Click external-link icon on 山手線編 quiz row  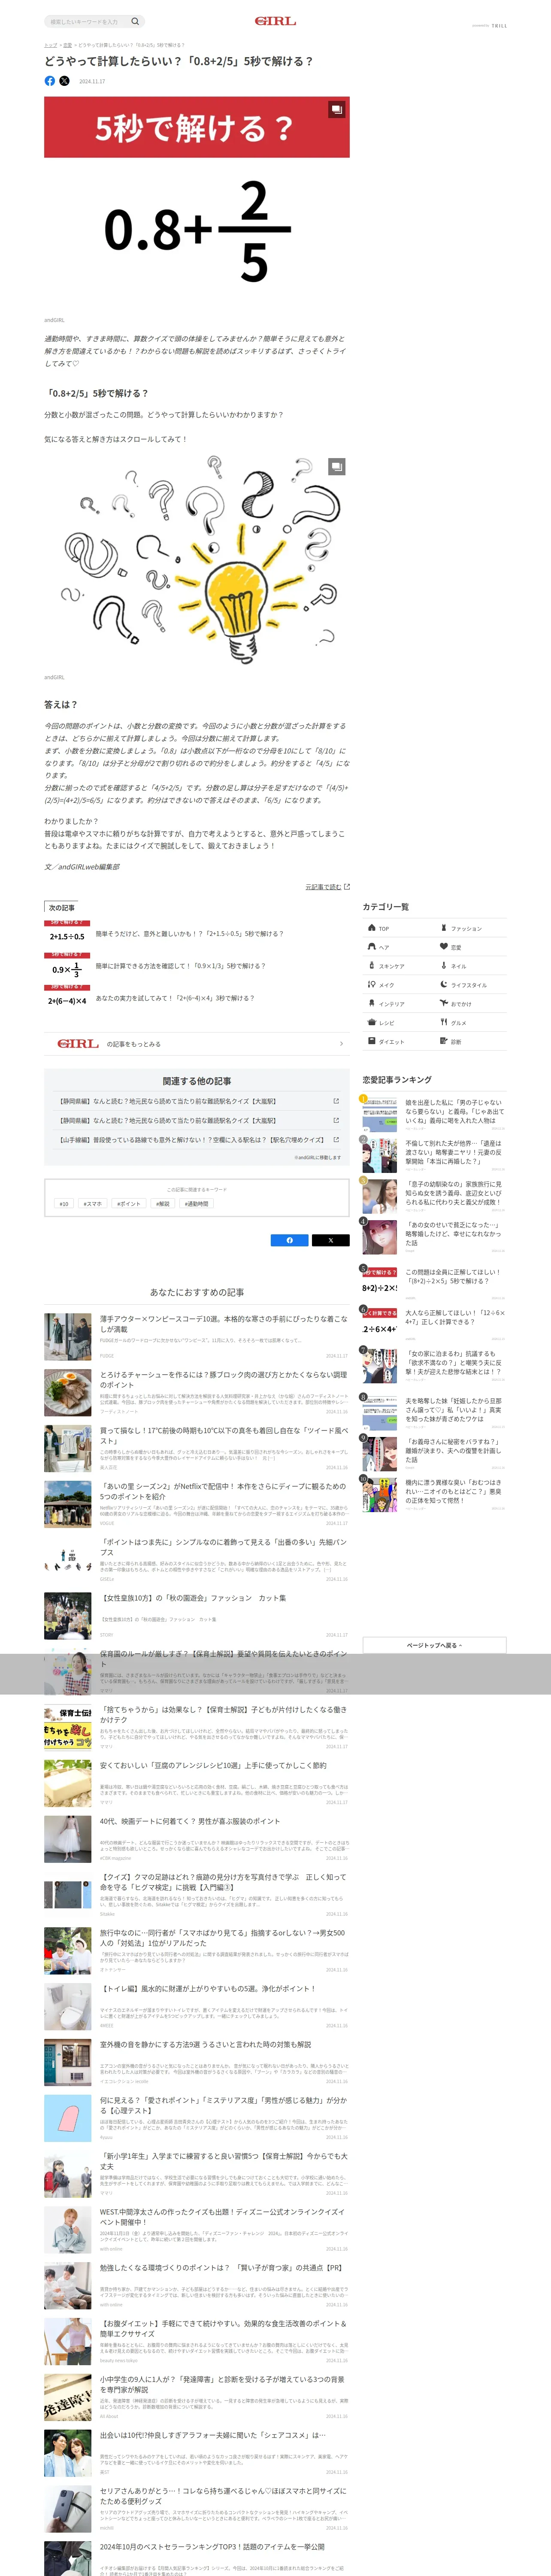coord(336,1140)
